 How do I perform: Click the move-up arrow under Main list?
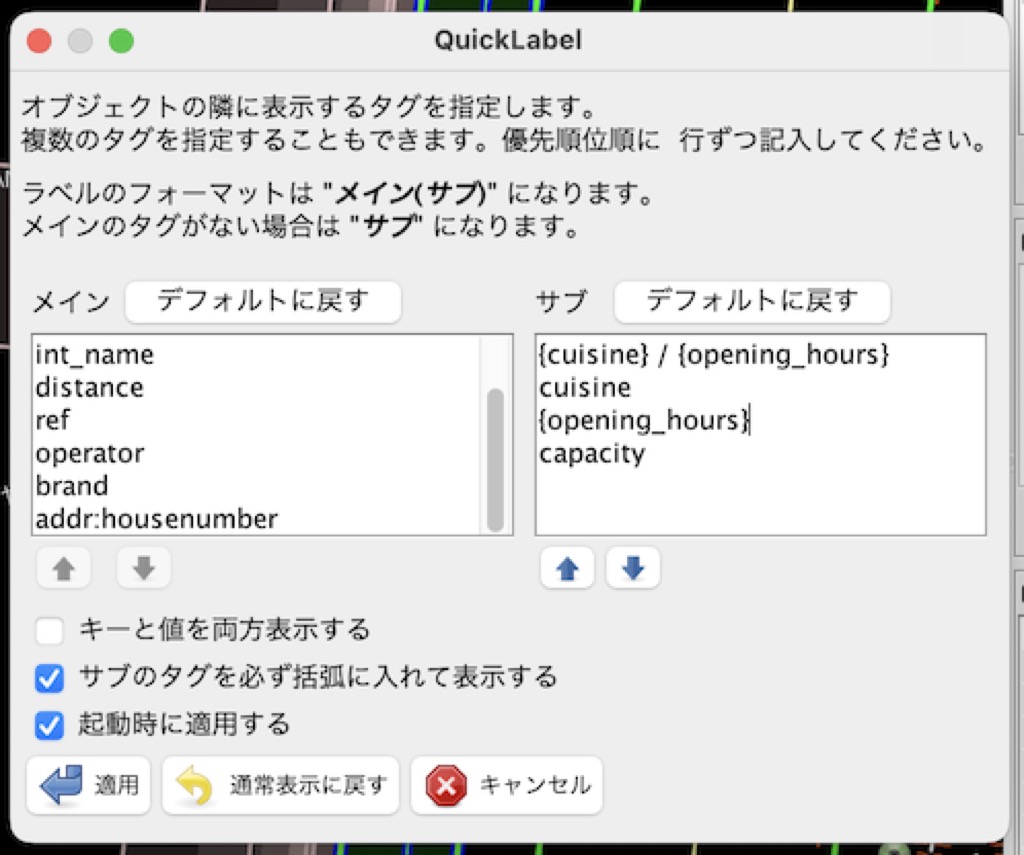tap(64, 569)
